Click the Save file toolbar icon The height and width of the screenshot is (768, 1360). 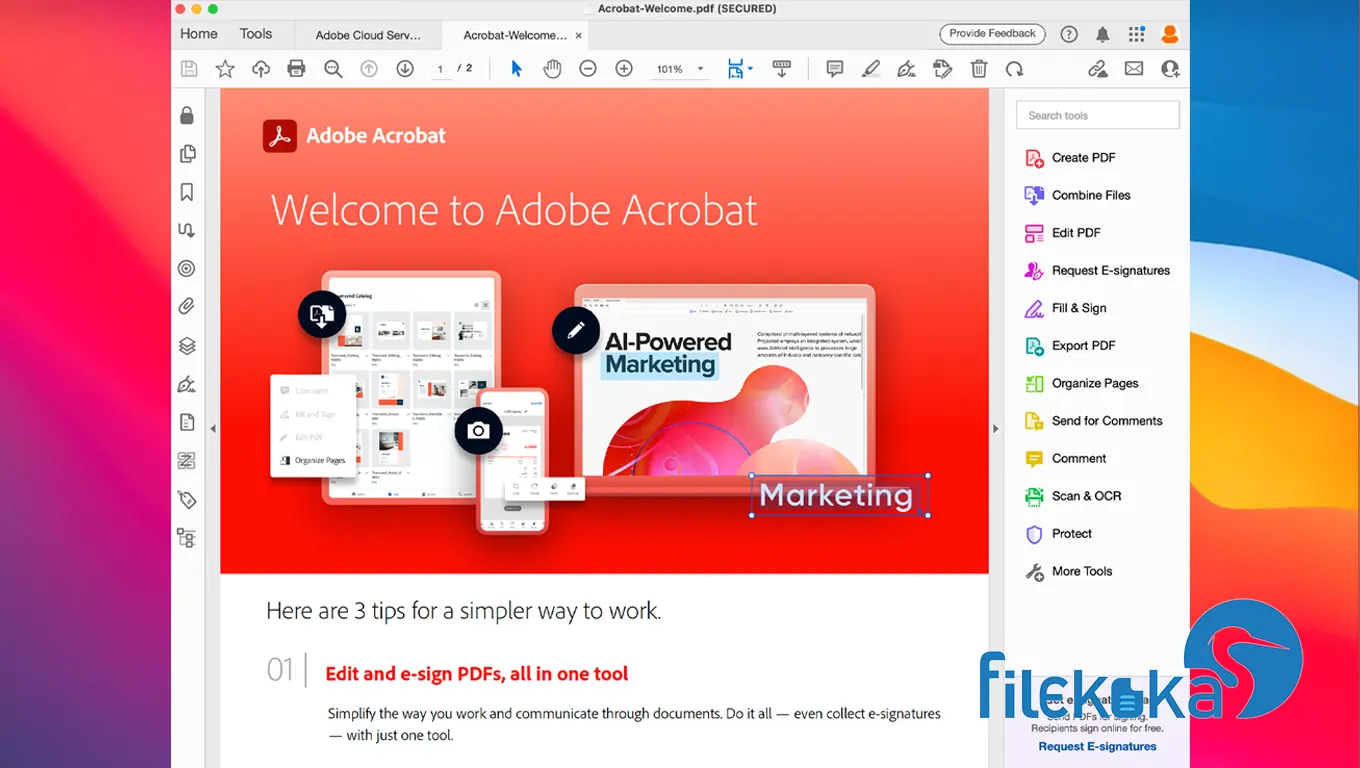click(189, 69)
